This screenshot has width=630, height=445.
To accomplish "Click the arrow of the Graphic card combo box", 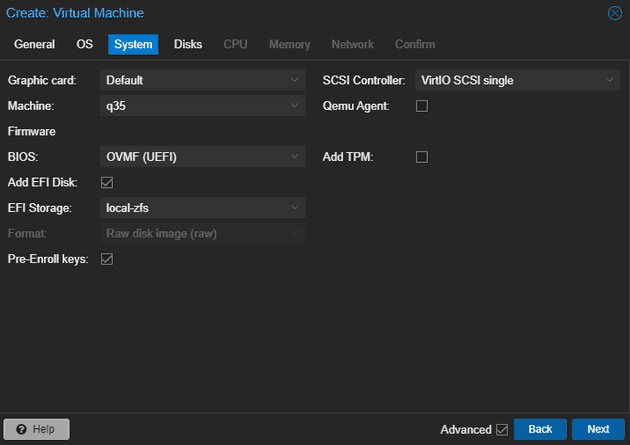I will tap(295, 80).
